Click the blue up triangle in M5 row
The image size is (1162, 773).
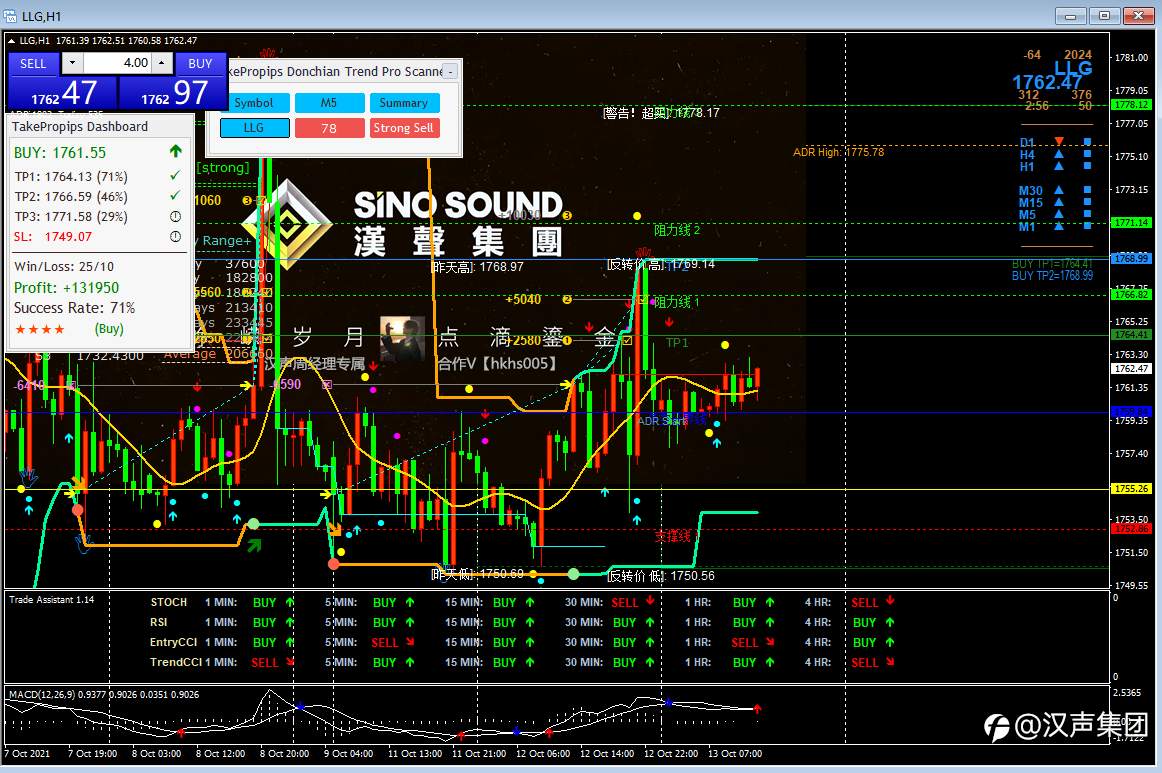pos(1059,214)
